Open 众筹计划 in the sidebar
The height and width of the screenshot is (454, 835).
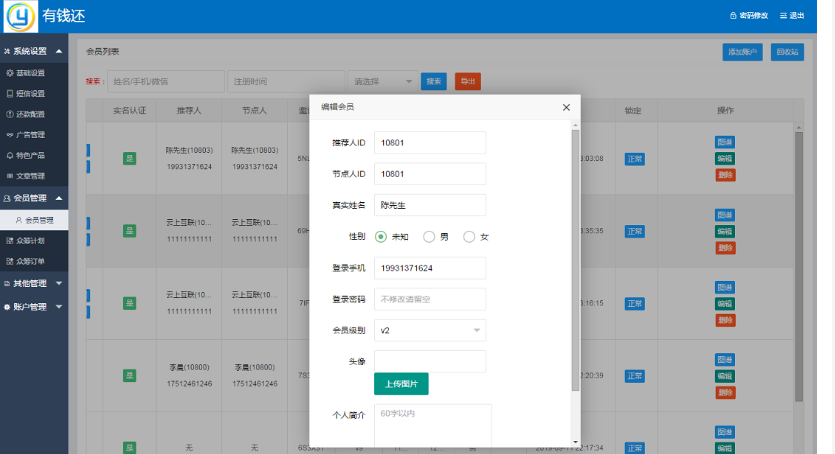[30, 241]
